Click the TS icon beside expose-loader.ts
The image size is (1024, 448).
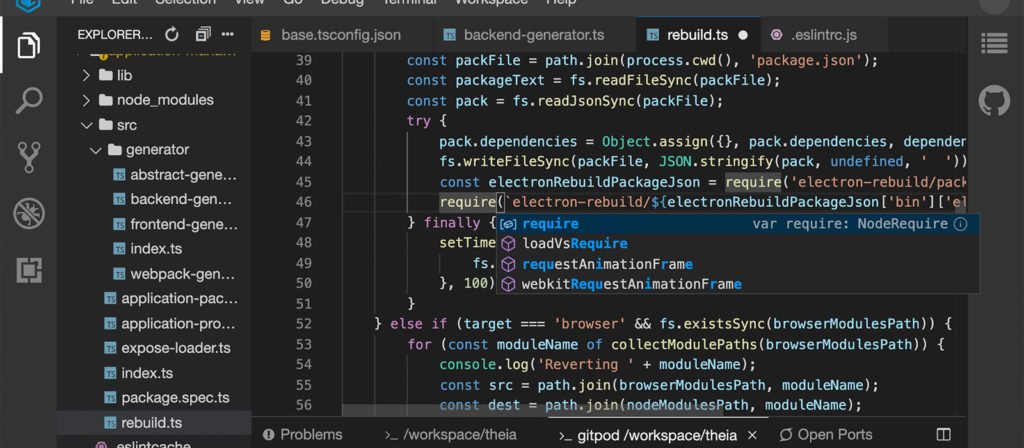tap(110, 348)
